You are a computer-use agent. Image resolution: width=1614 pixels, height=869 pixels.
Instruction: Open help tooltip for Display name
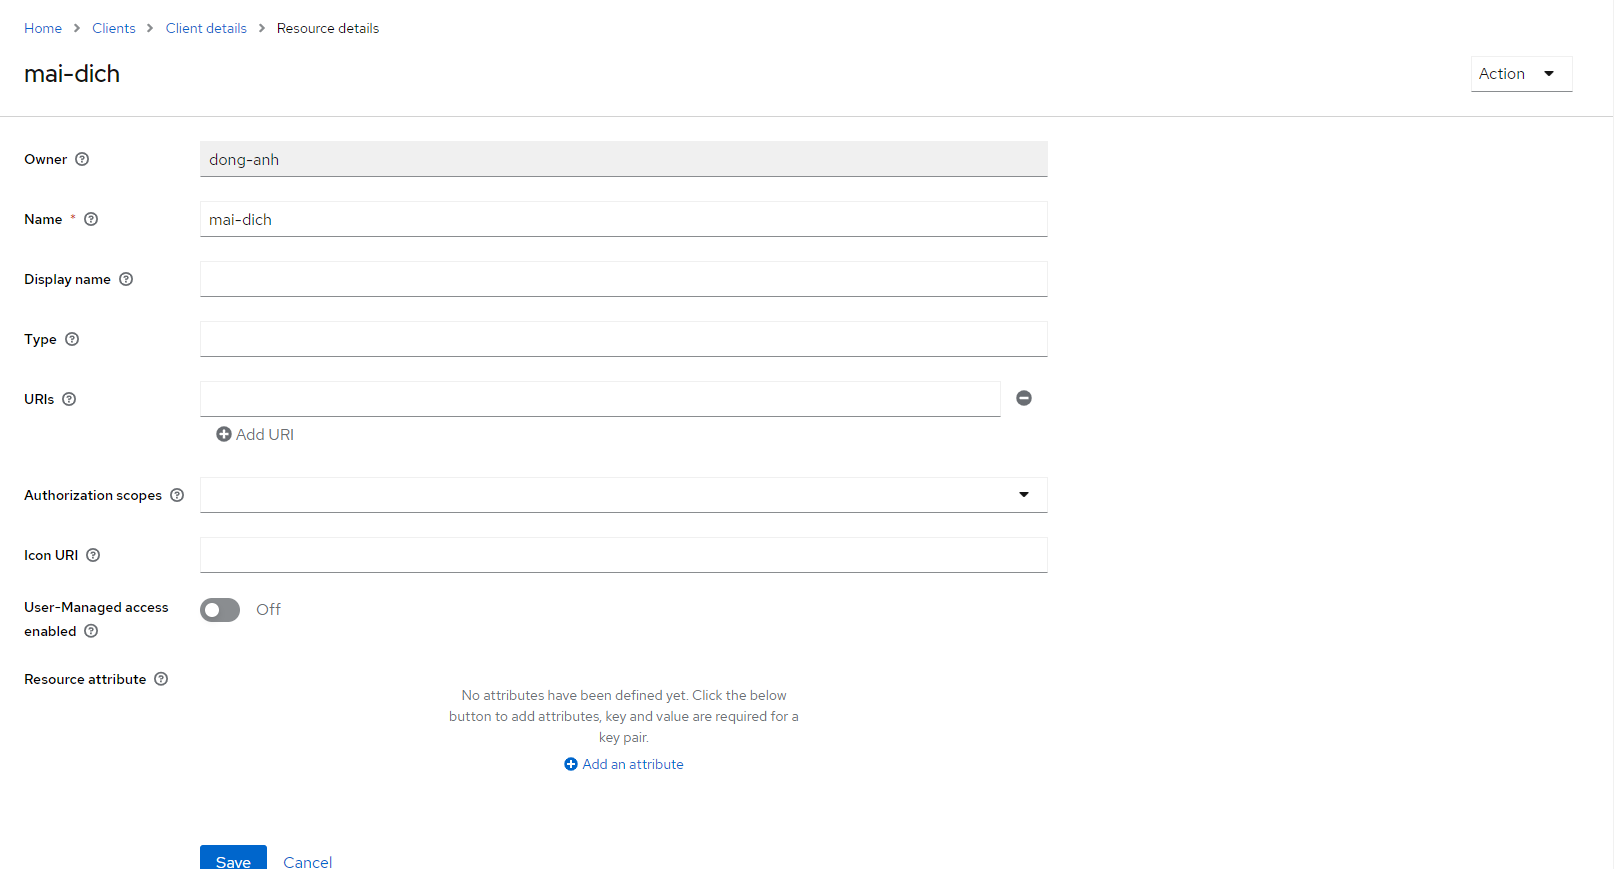[126, 279]
